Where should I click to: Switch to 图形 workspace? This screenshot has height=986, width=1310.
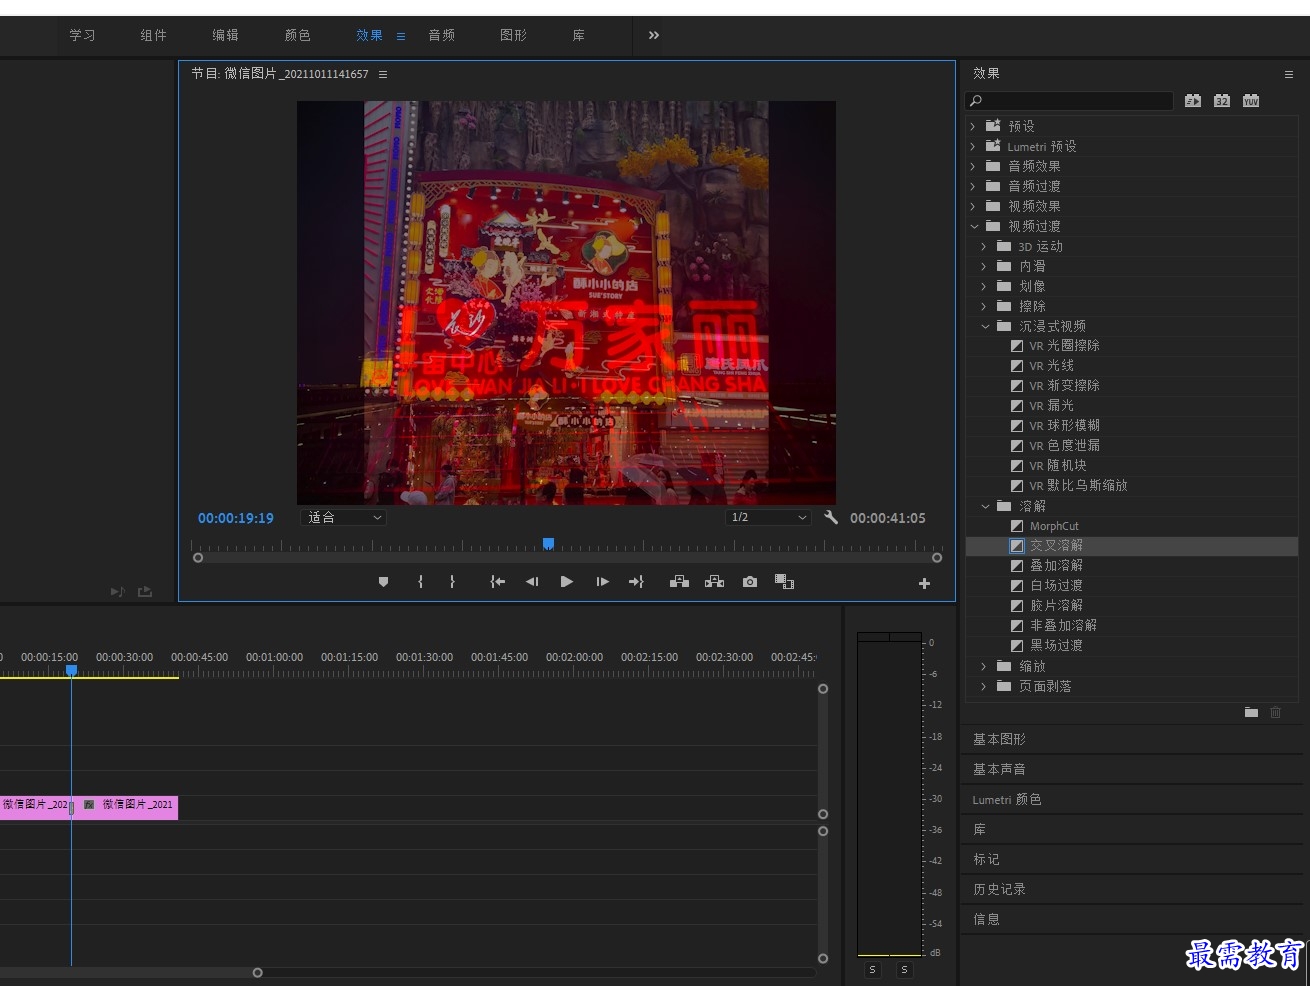[x=513, y=35]
